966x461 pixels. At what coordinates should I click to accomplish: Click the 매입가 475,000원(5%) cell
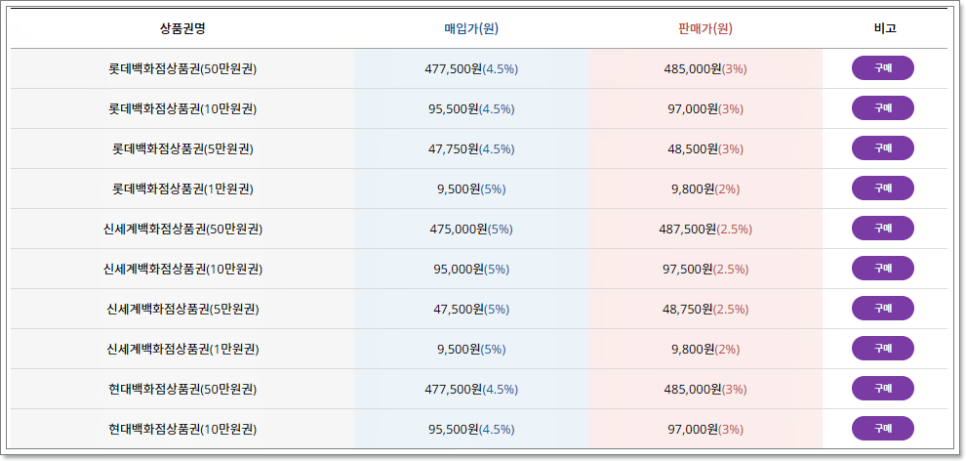pos(471,229)
